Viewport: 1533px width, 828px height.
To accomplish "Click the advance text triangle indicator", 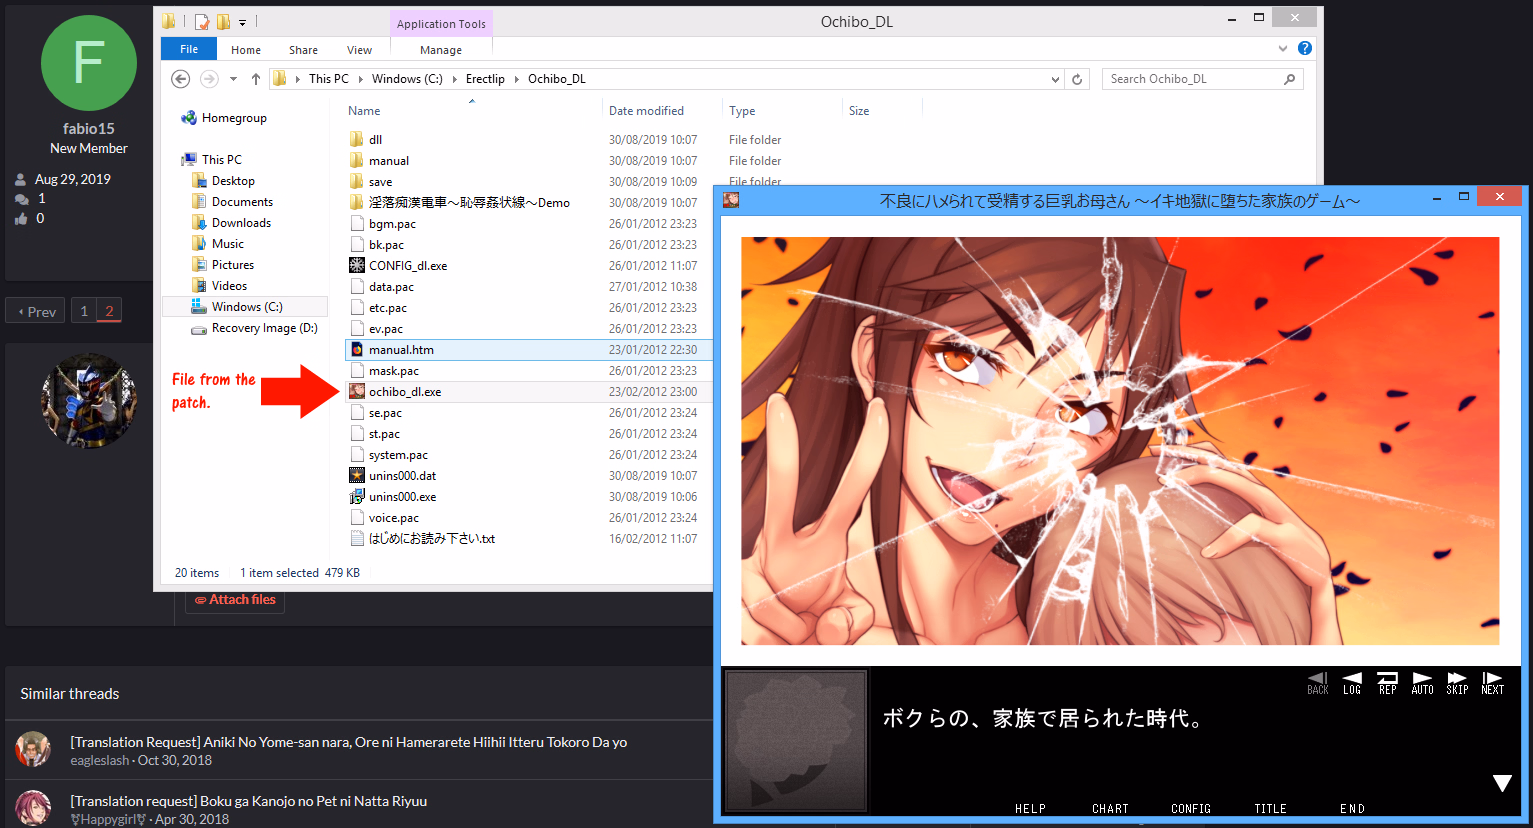I will (x=1502, y=783).
